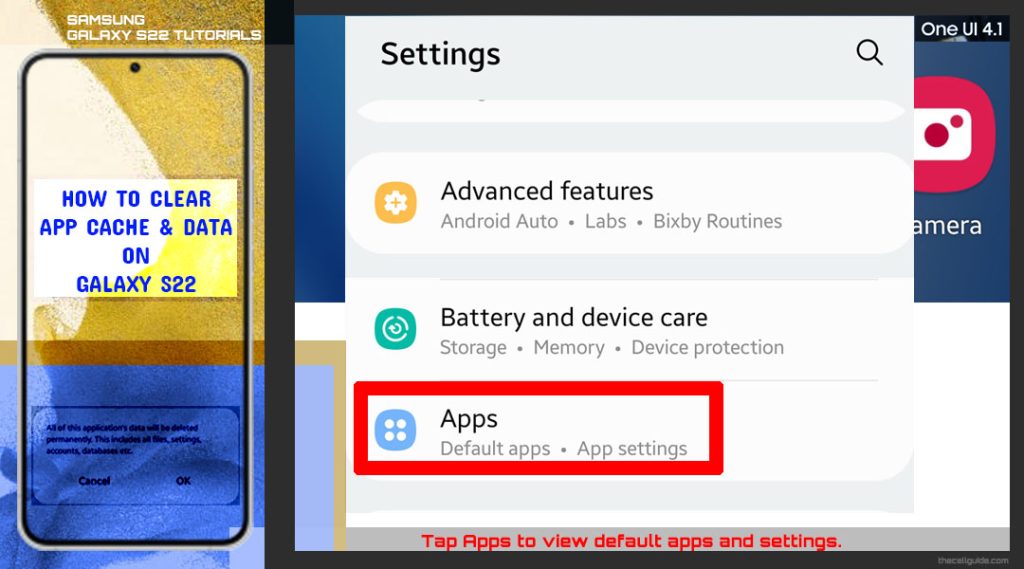Click the Samsung Galaxy S22 Tutorials heading

[163, 27]
